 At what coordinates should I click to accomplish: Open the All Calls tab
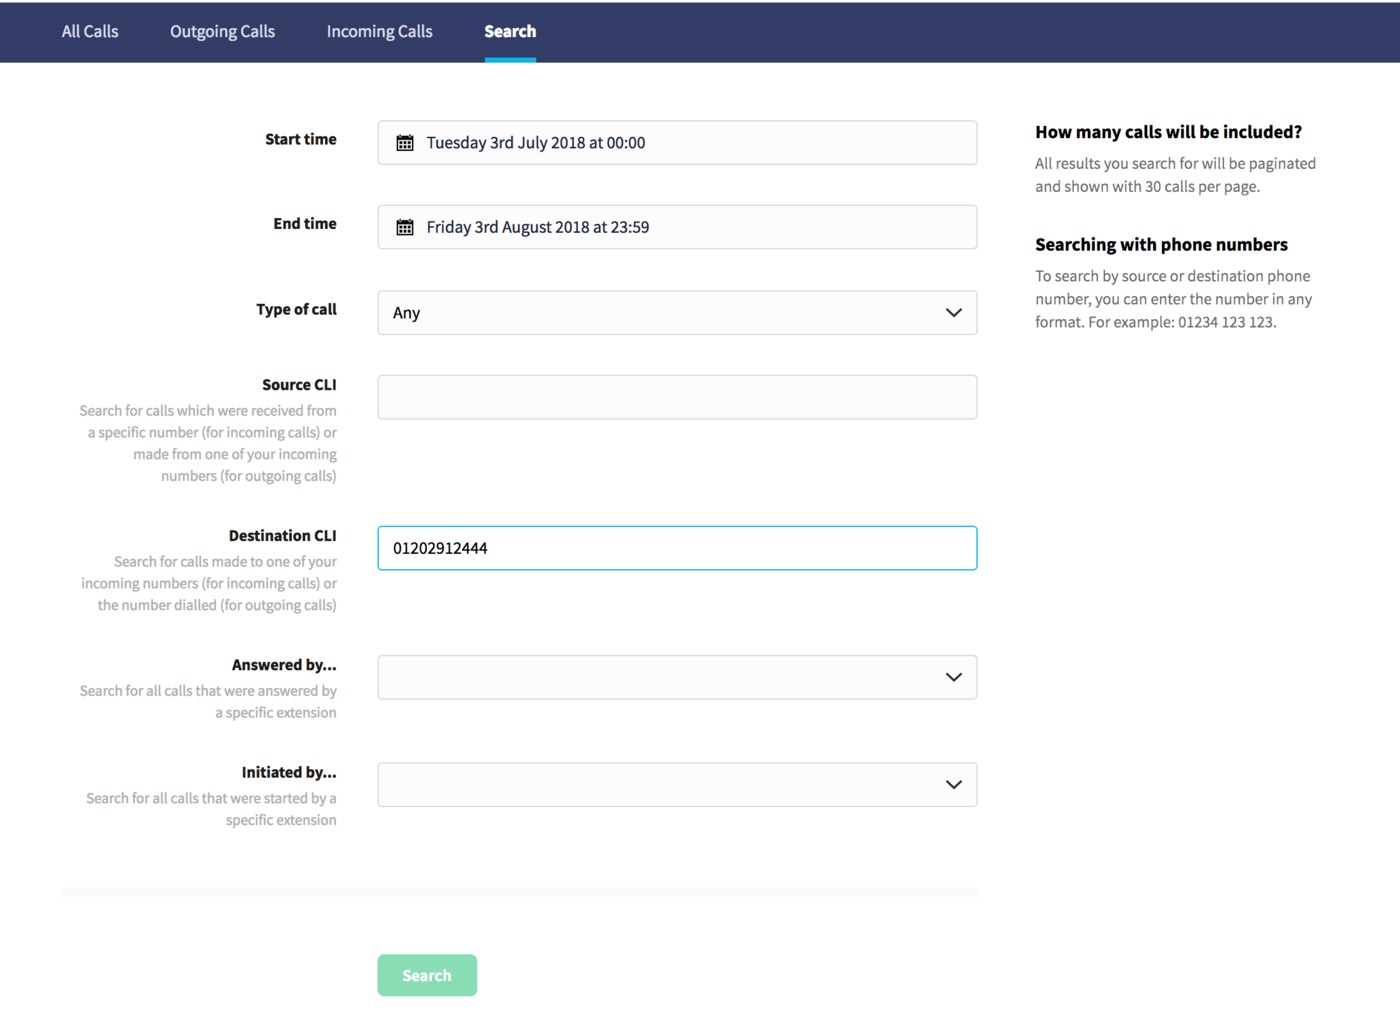90,31
